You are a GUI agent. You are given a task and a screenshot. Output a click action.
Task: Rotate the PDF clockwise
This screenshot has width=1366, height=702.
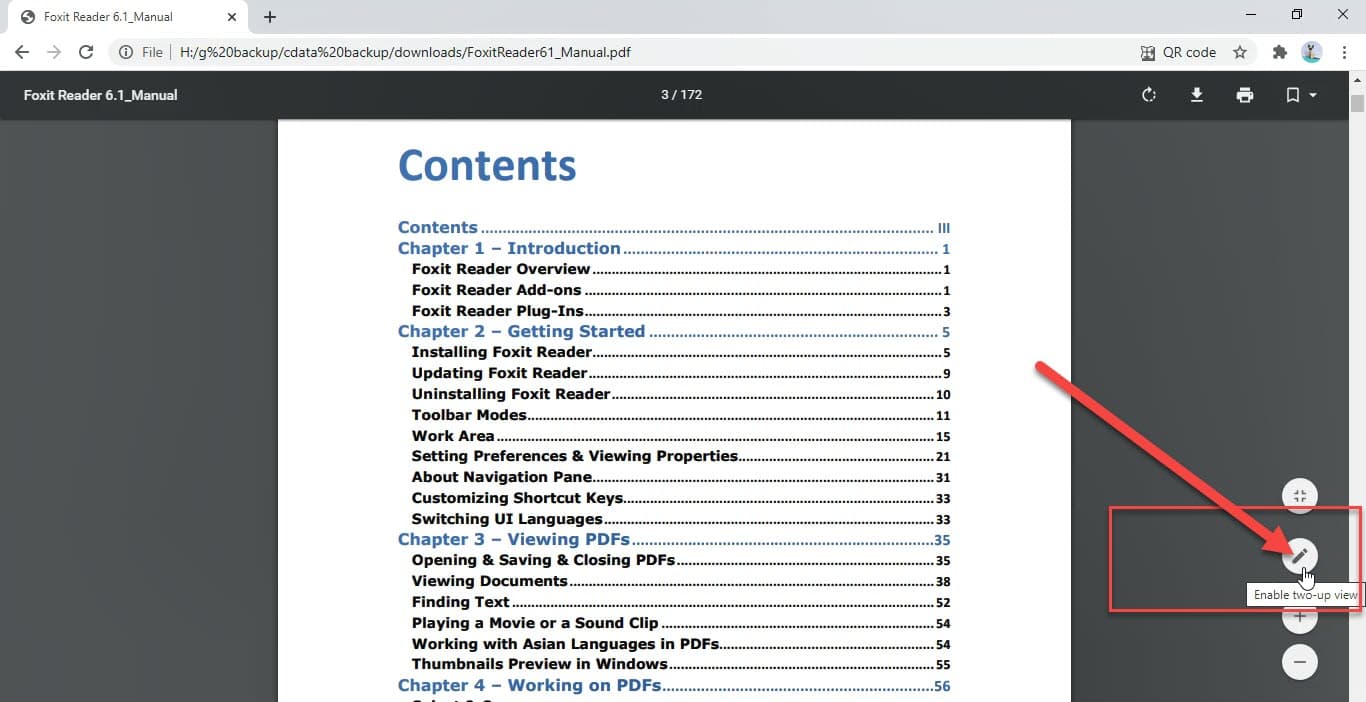click(x=1149, y=95)
